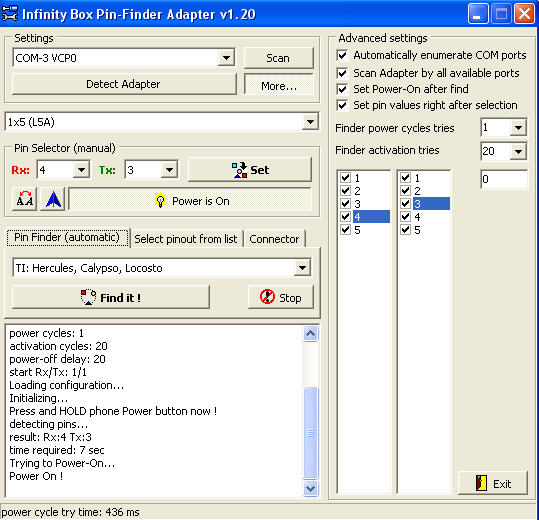Click the input field containing 0
This screenshot has height=520, width=539.
[503, 179]
